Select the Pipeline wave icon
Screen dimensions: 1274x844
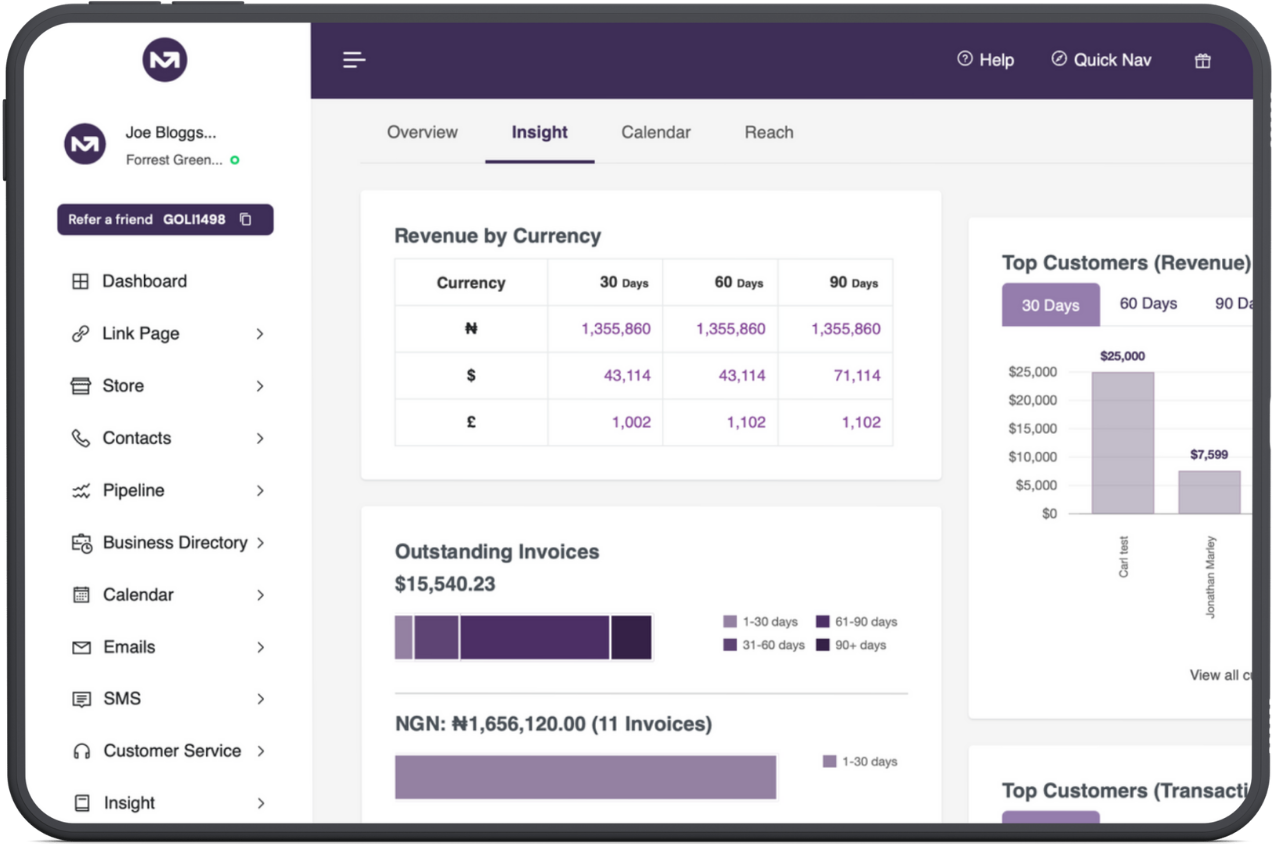point(80,490)
